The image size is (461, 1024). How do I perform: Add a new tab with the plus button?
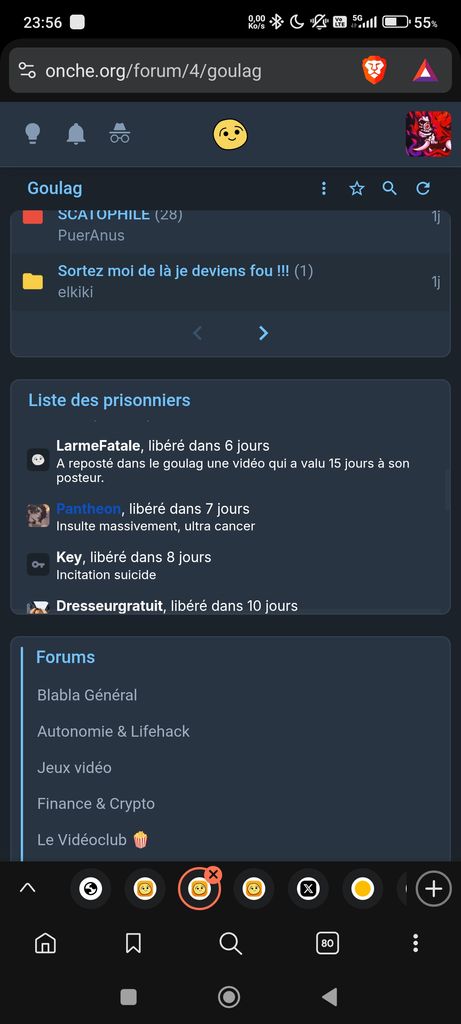coord(434,889)
